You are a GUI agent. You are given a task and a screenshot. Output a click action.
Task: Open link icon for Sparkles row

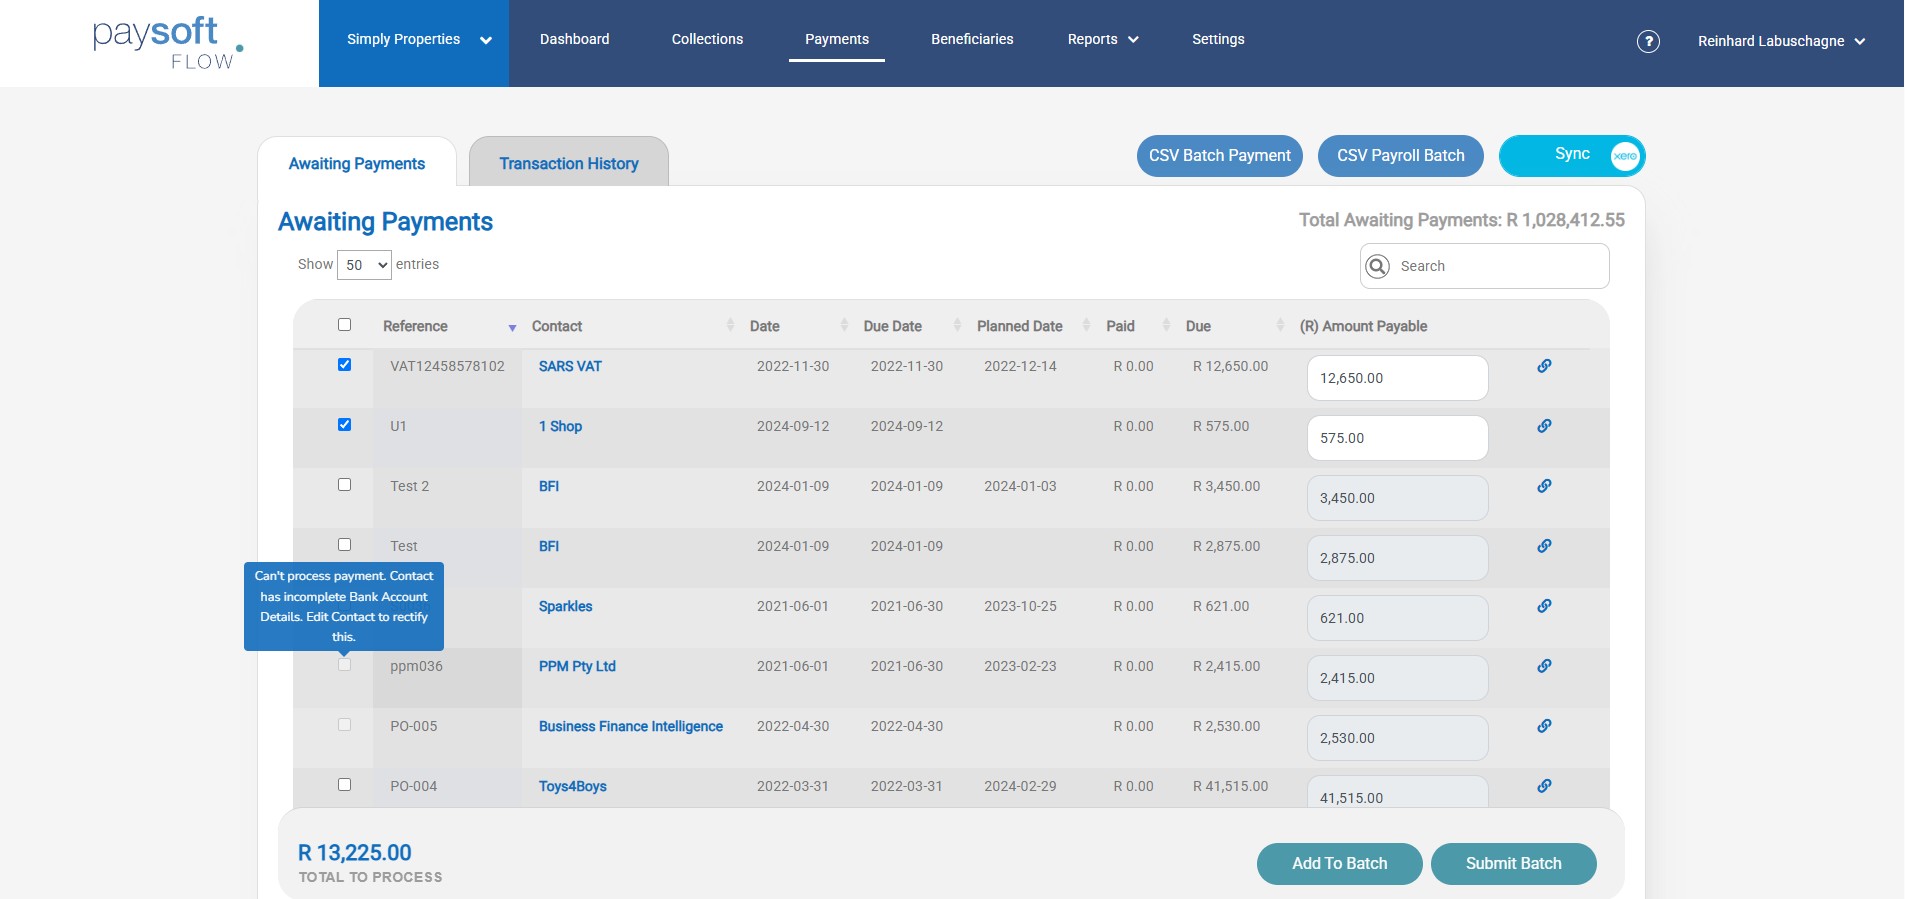(1544, 606)
